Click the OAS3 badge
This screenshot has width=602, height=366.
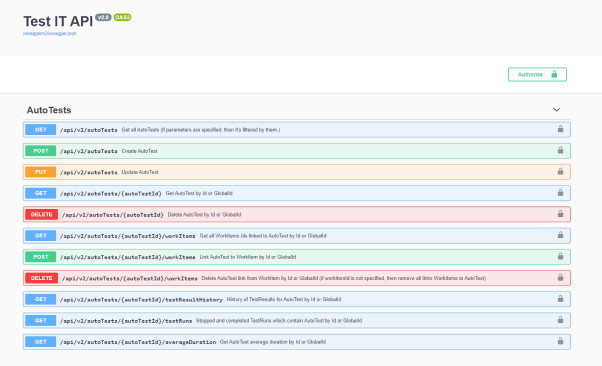tap(122, 17)
